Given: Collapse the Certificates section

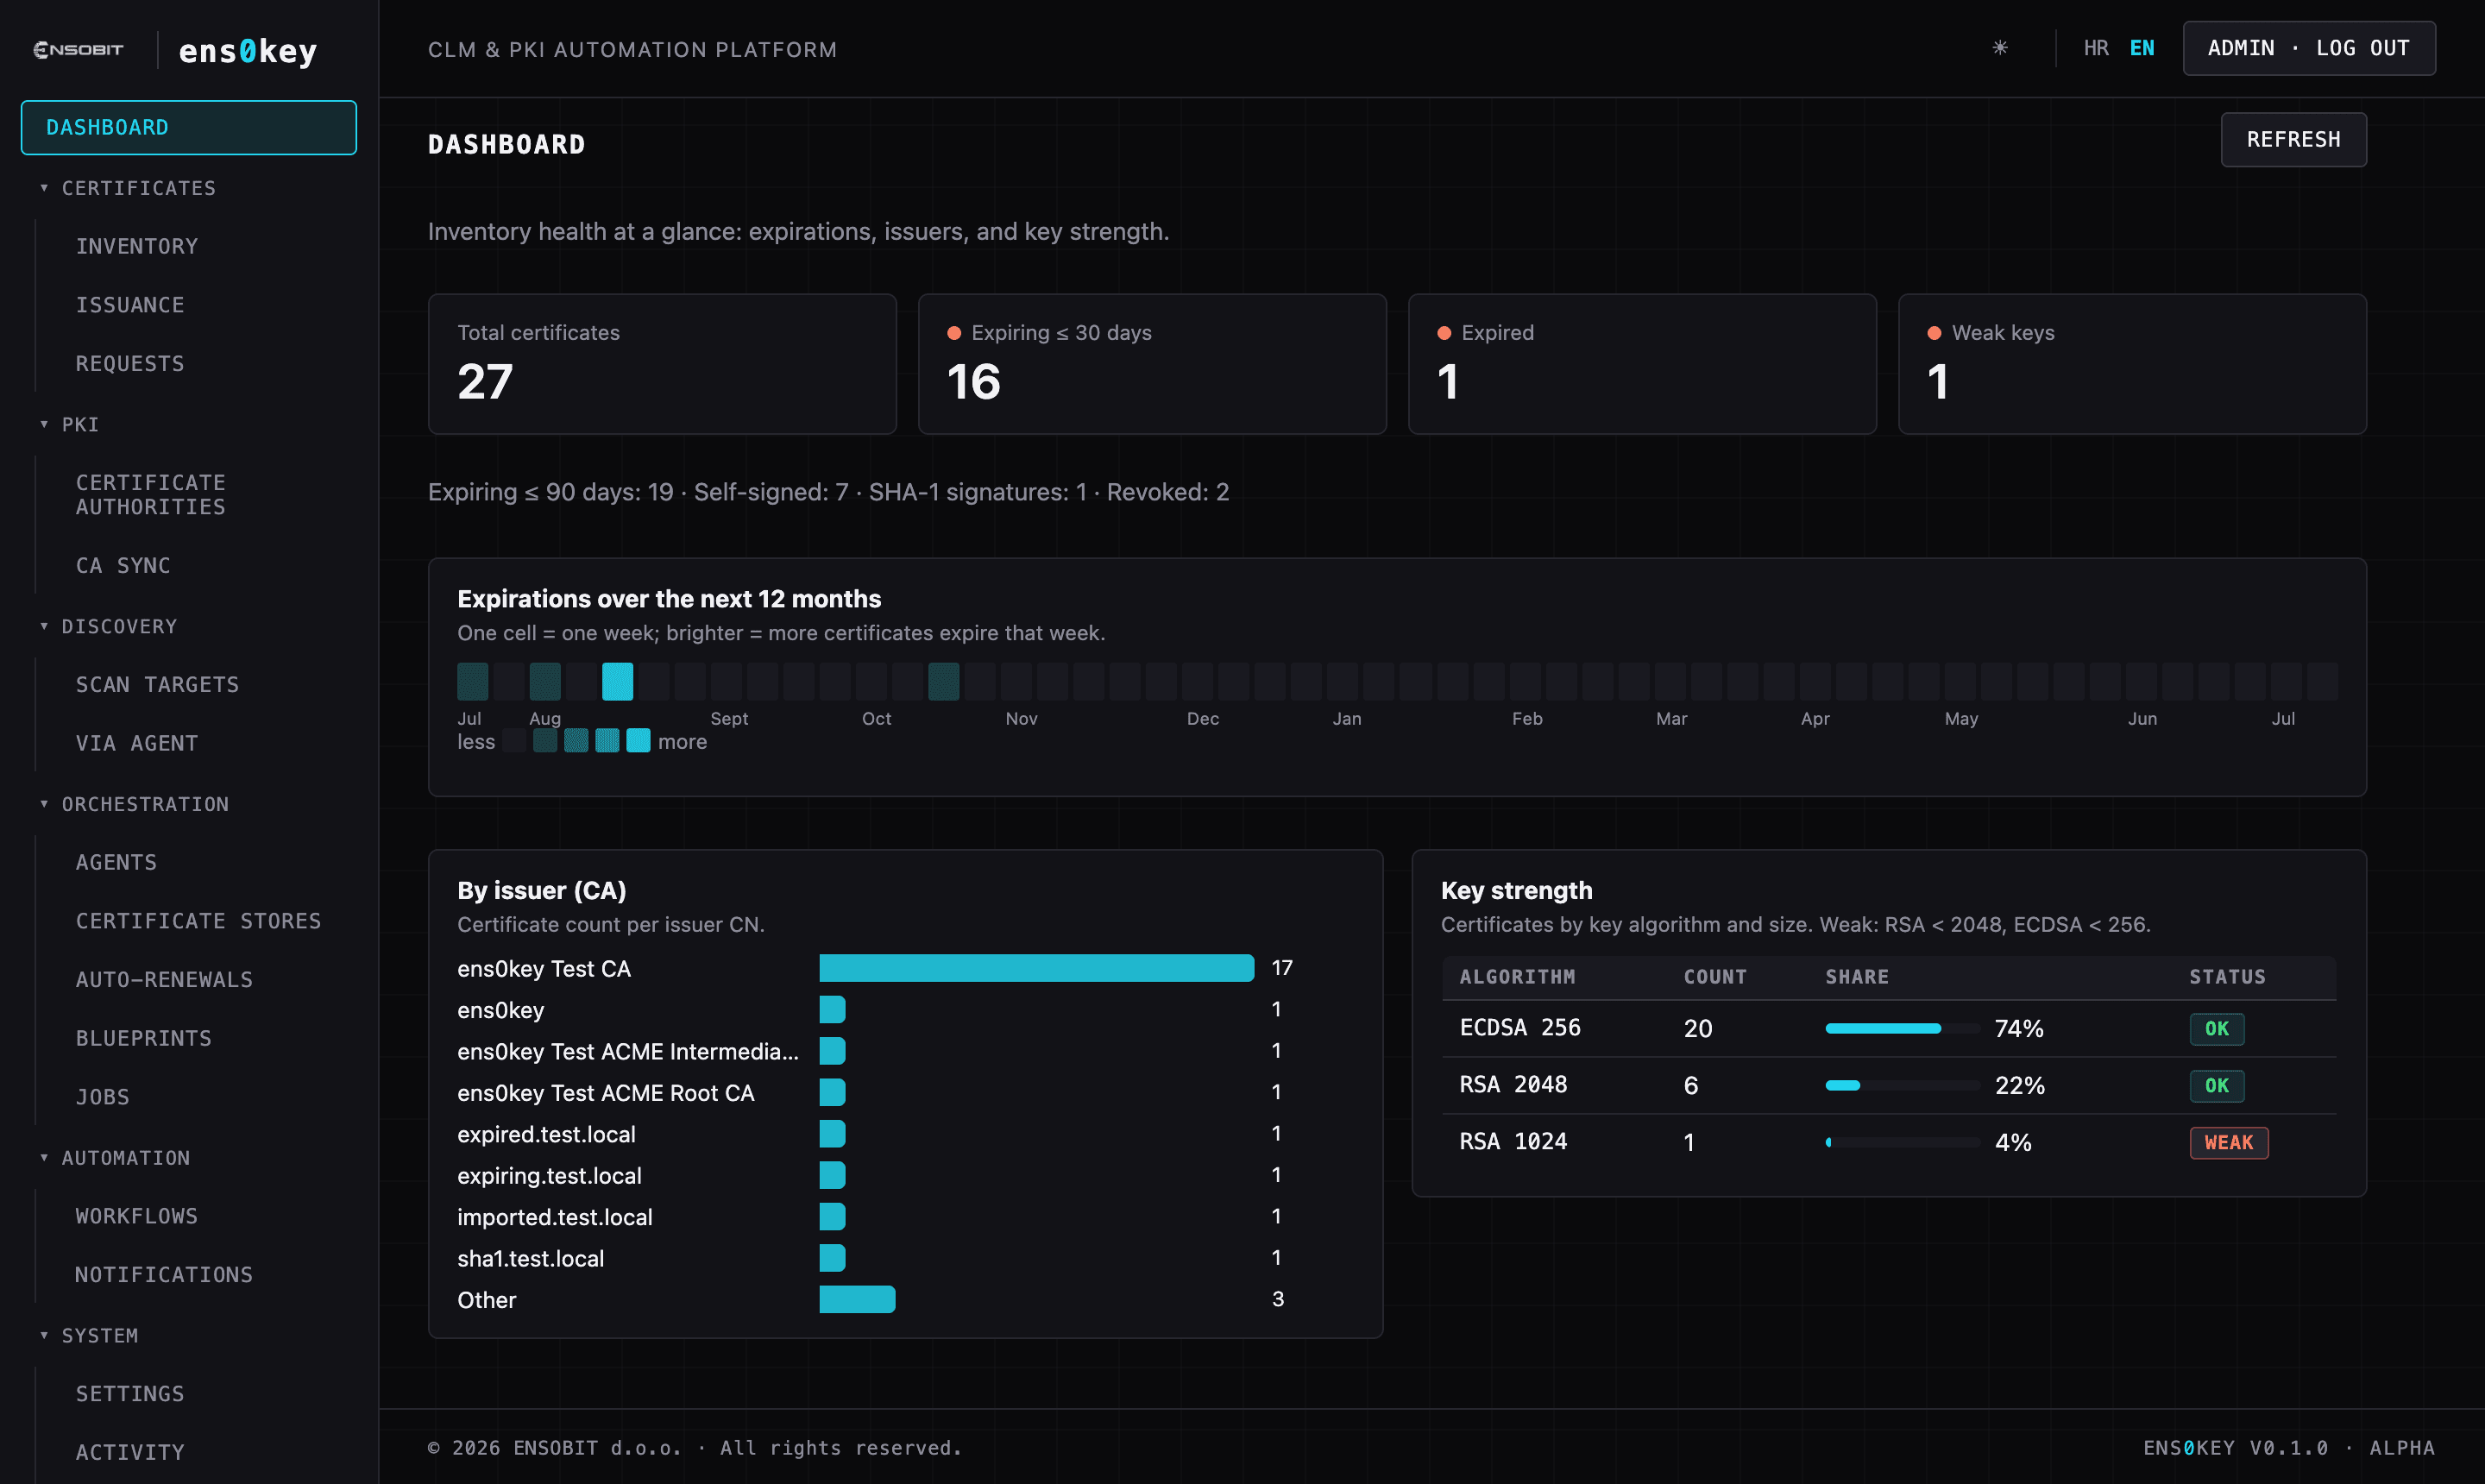Looking at the screenshot, I should point(127,188).
